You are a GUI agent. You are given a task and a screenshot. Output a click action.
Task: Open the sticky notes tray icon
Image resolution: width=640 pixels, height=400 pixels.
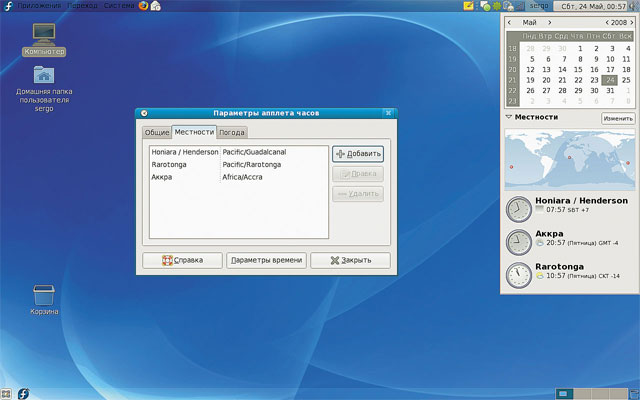coord(469,6)
